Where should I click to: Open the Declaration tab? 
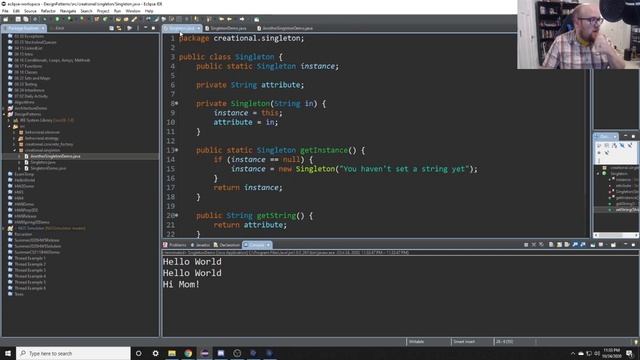[227, 245]
